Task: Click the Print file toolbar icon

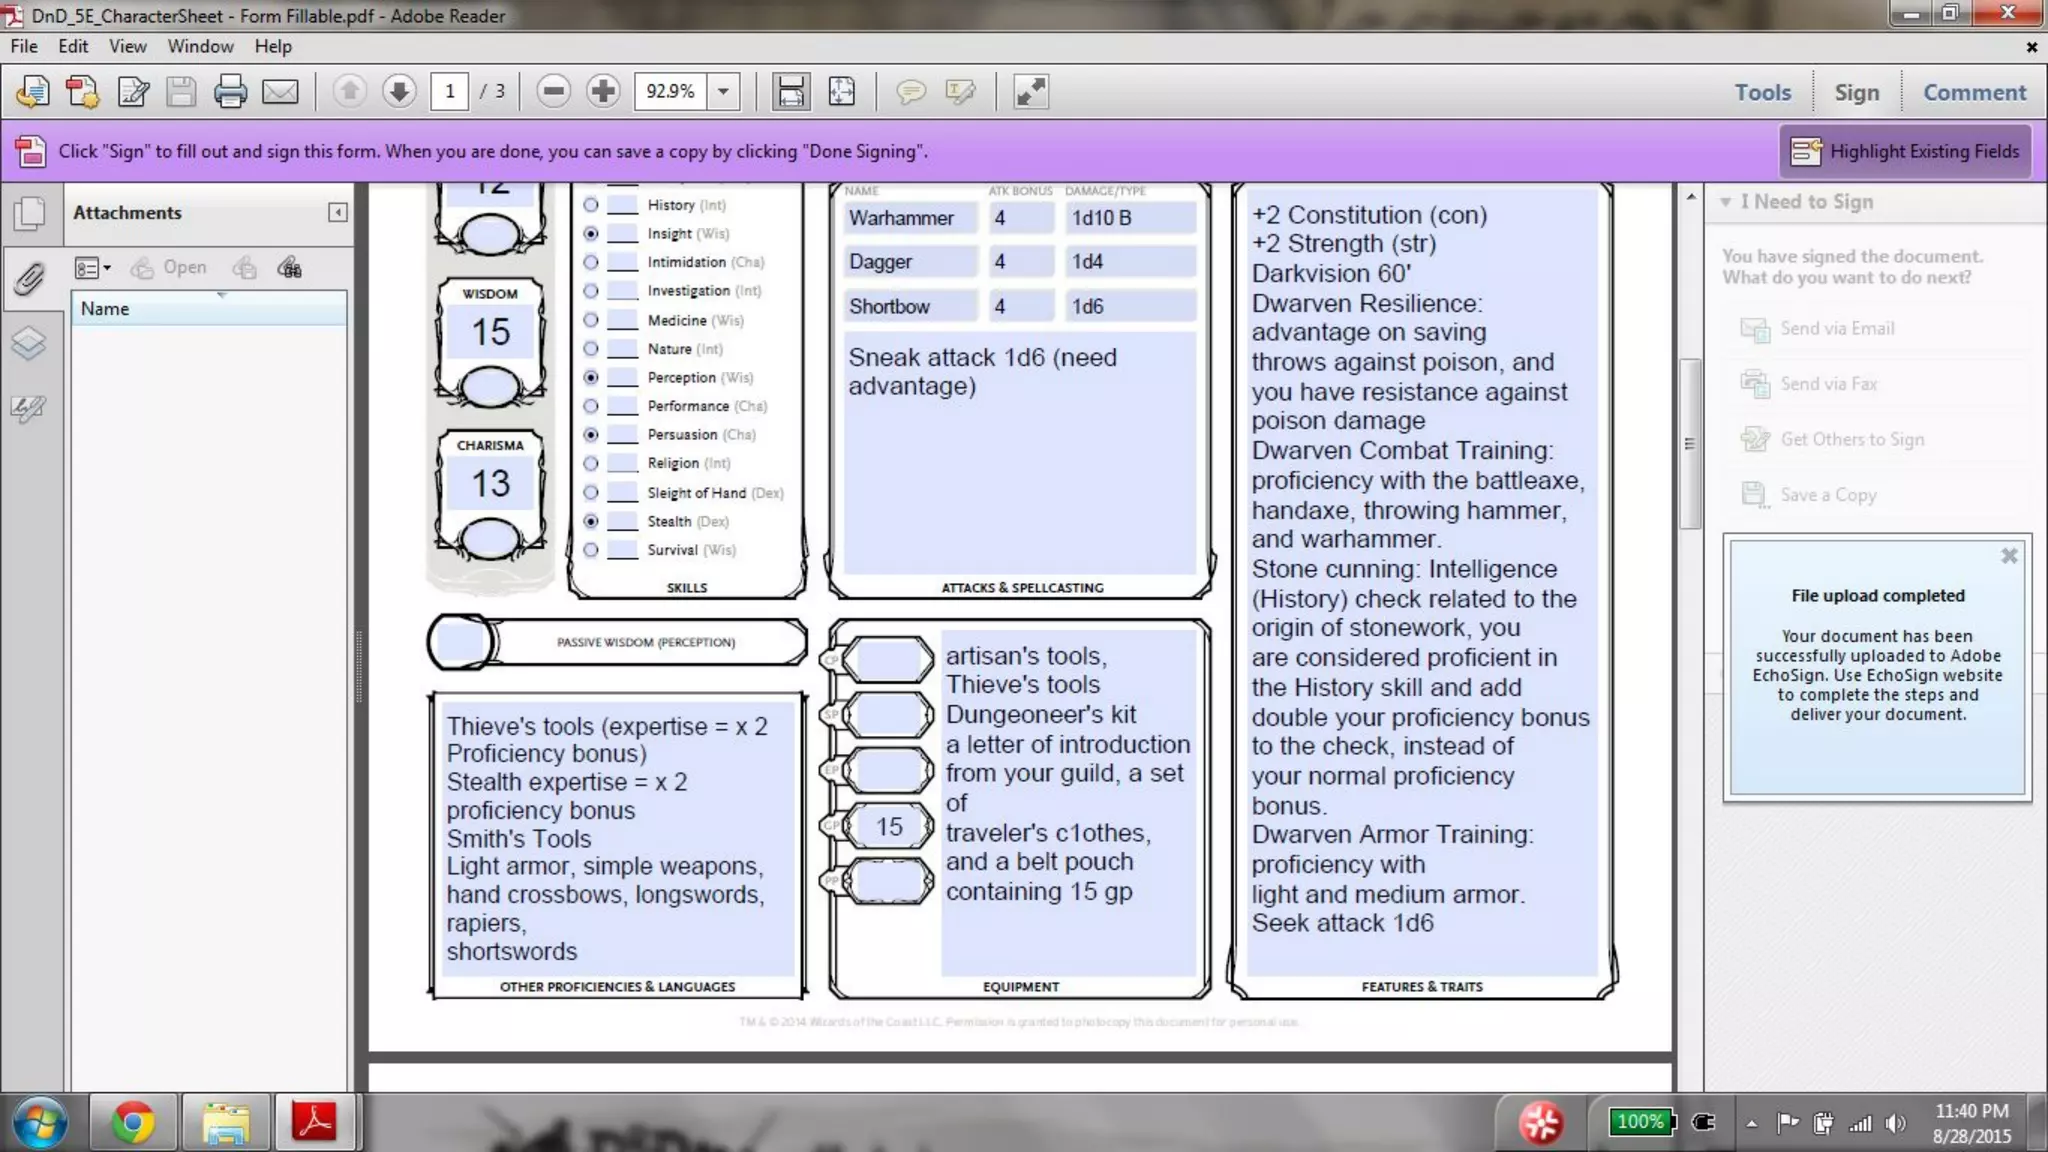Action: pos(230,92)
